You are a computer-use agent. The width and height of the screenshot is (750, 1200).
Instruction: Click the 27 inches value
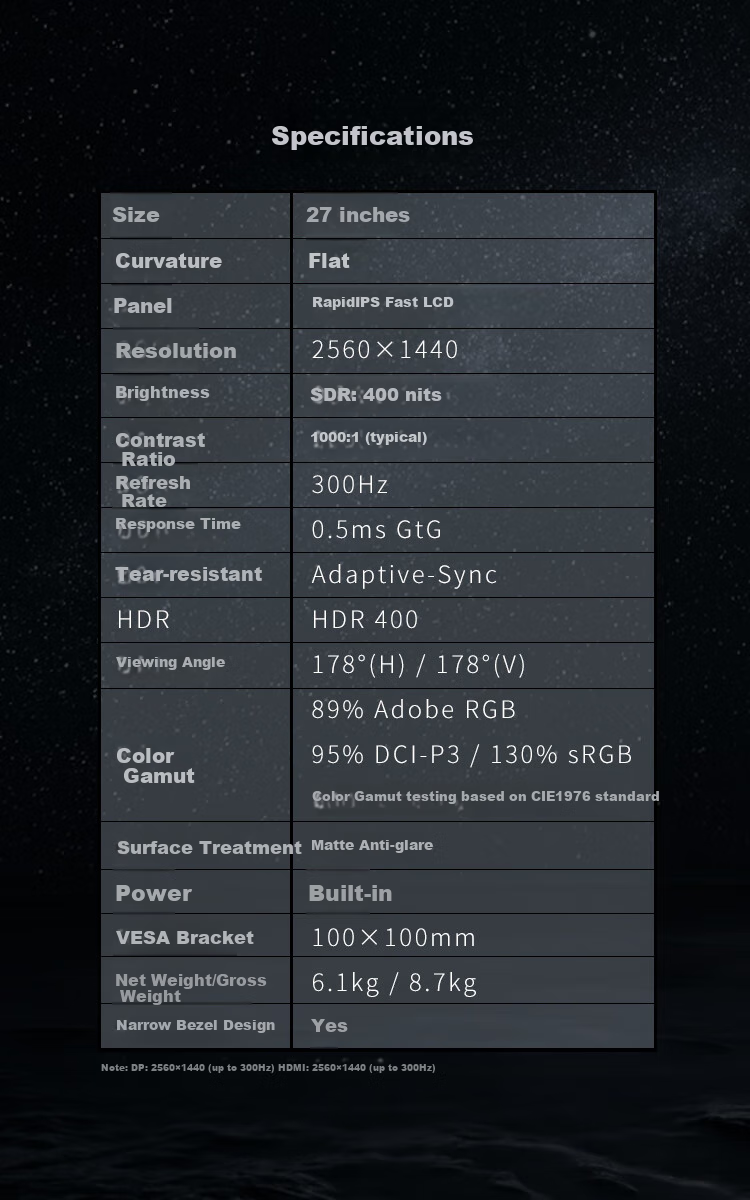[x=358, y=215]
